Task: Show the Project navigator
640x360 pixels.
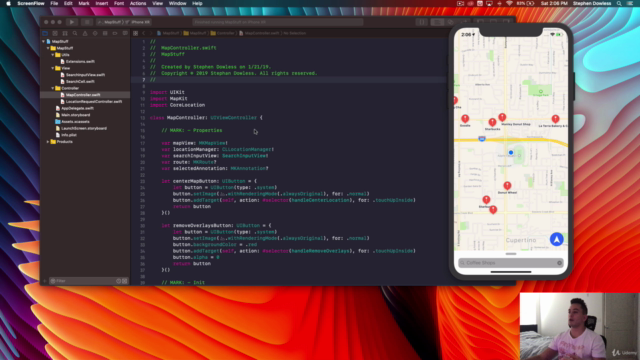Action: click(x=45, y=33)
